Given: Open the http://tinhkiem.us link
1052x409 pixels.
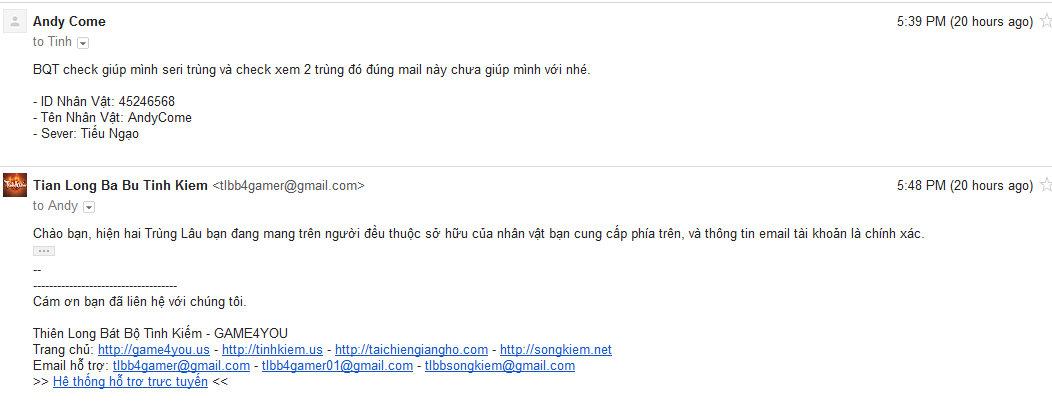Looking at the screenshot, I should click(x=272, y=349).
